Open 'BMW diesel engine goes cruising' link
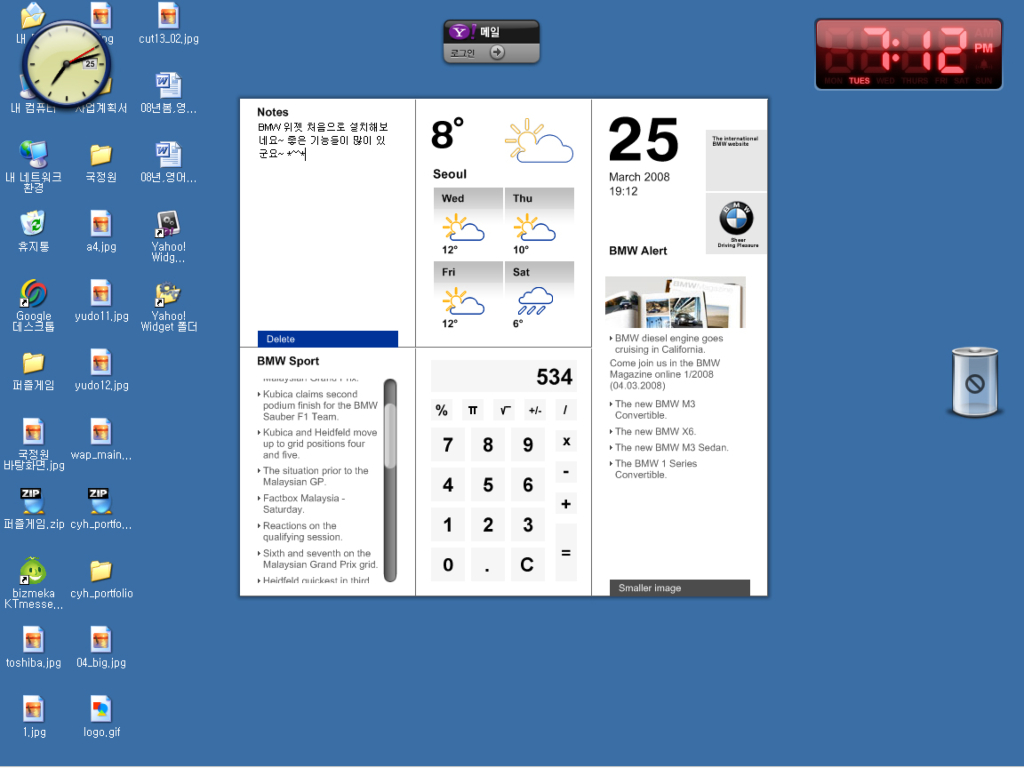Viewport: 1024px width, 768px height. tap(667, 344)
